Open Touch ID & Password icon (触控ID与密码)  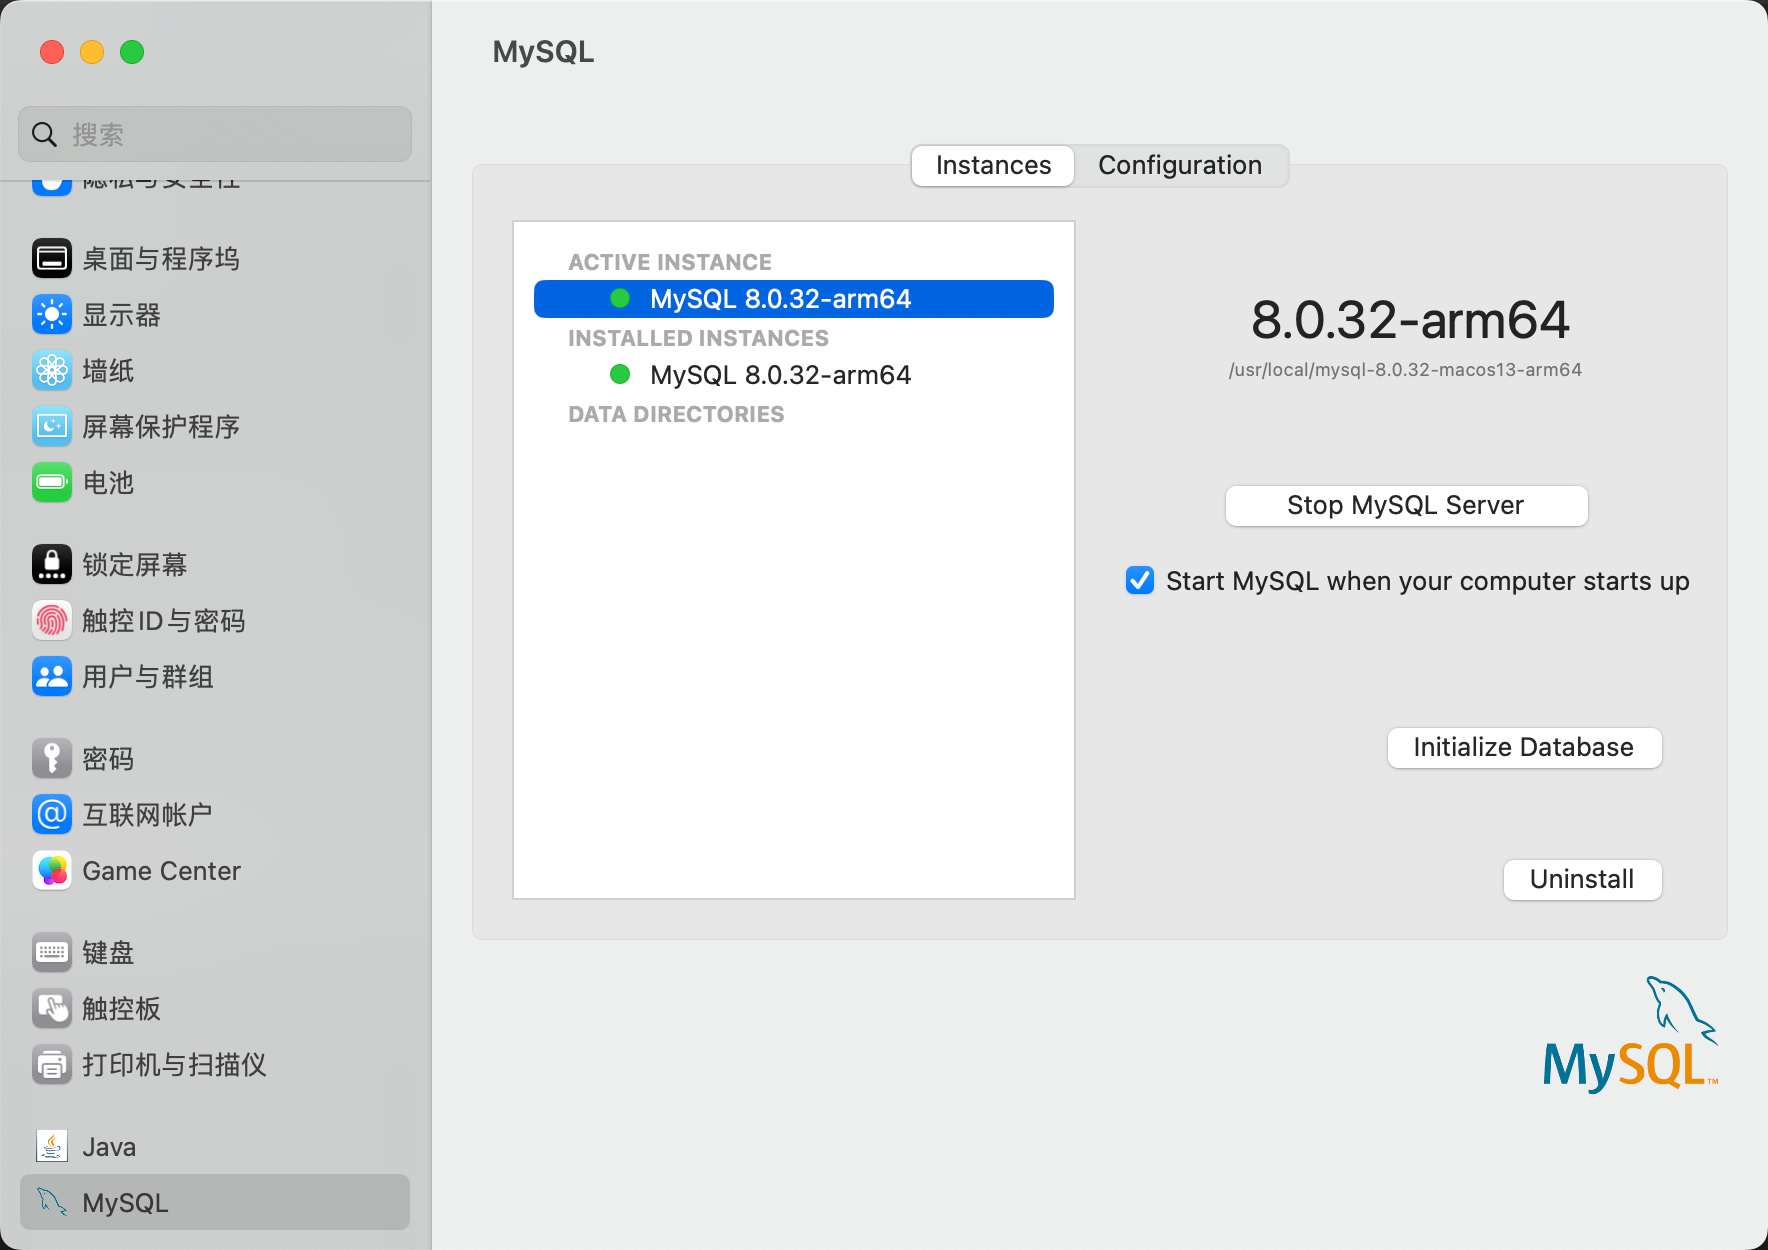[x=52, y=621]
